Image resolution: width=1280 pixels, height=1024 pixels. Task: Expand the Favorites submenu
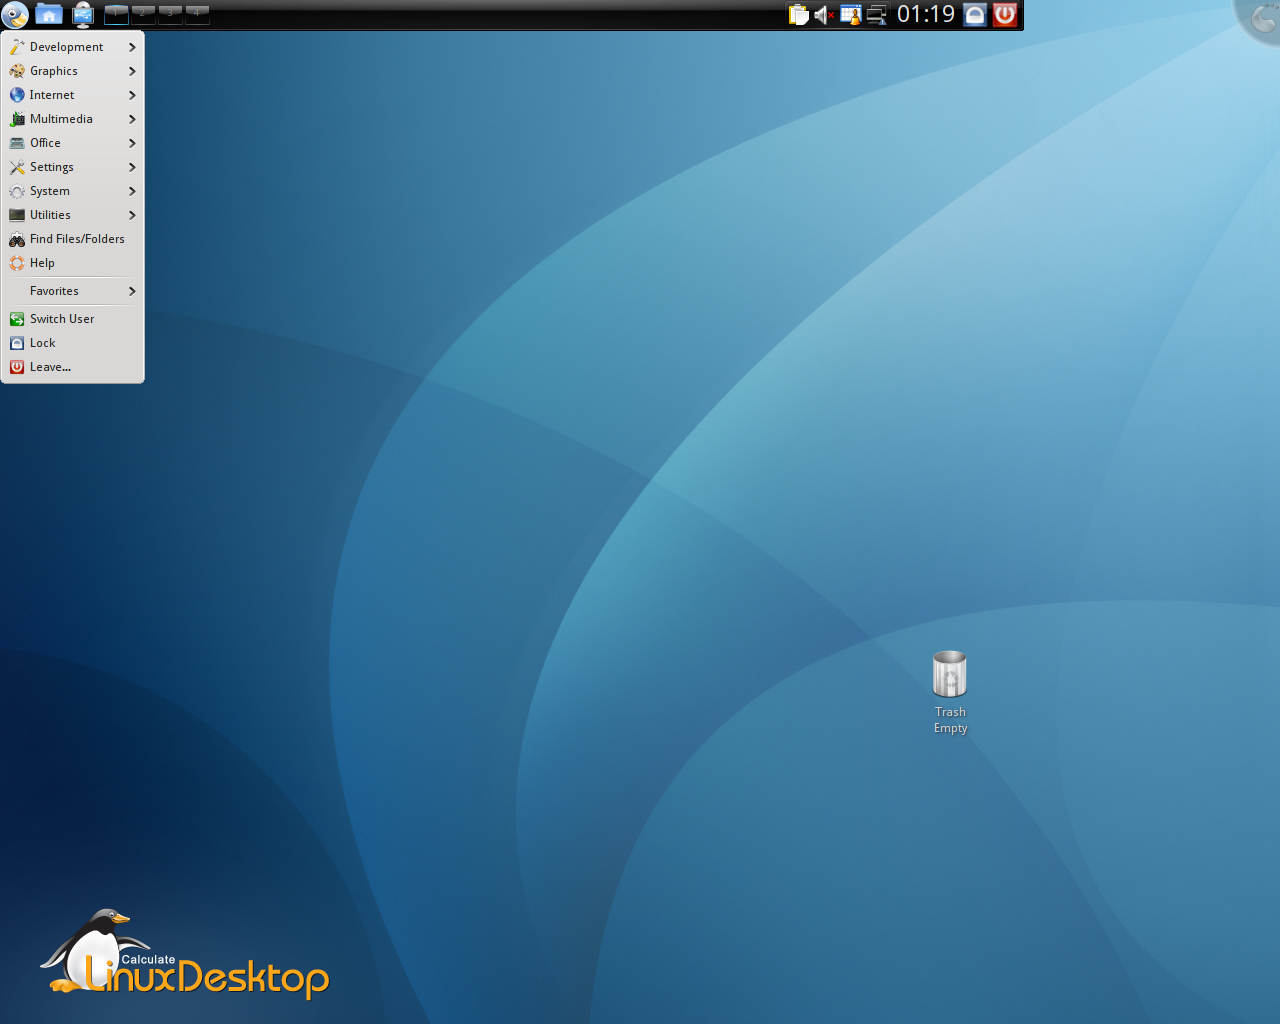coord(73,291)
